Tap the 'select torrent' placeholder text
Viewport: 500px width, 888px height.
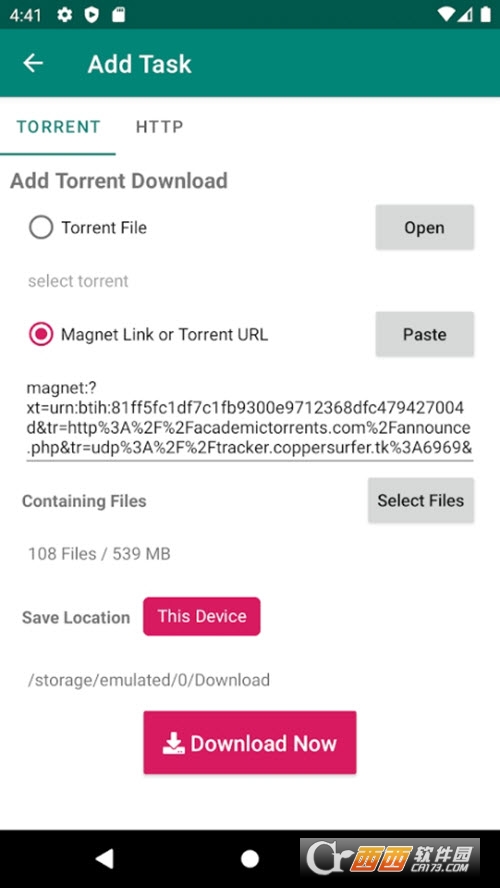point(78,281)
